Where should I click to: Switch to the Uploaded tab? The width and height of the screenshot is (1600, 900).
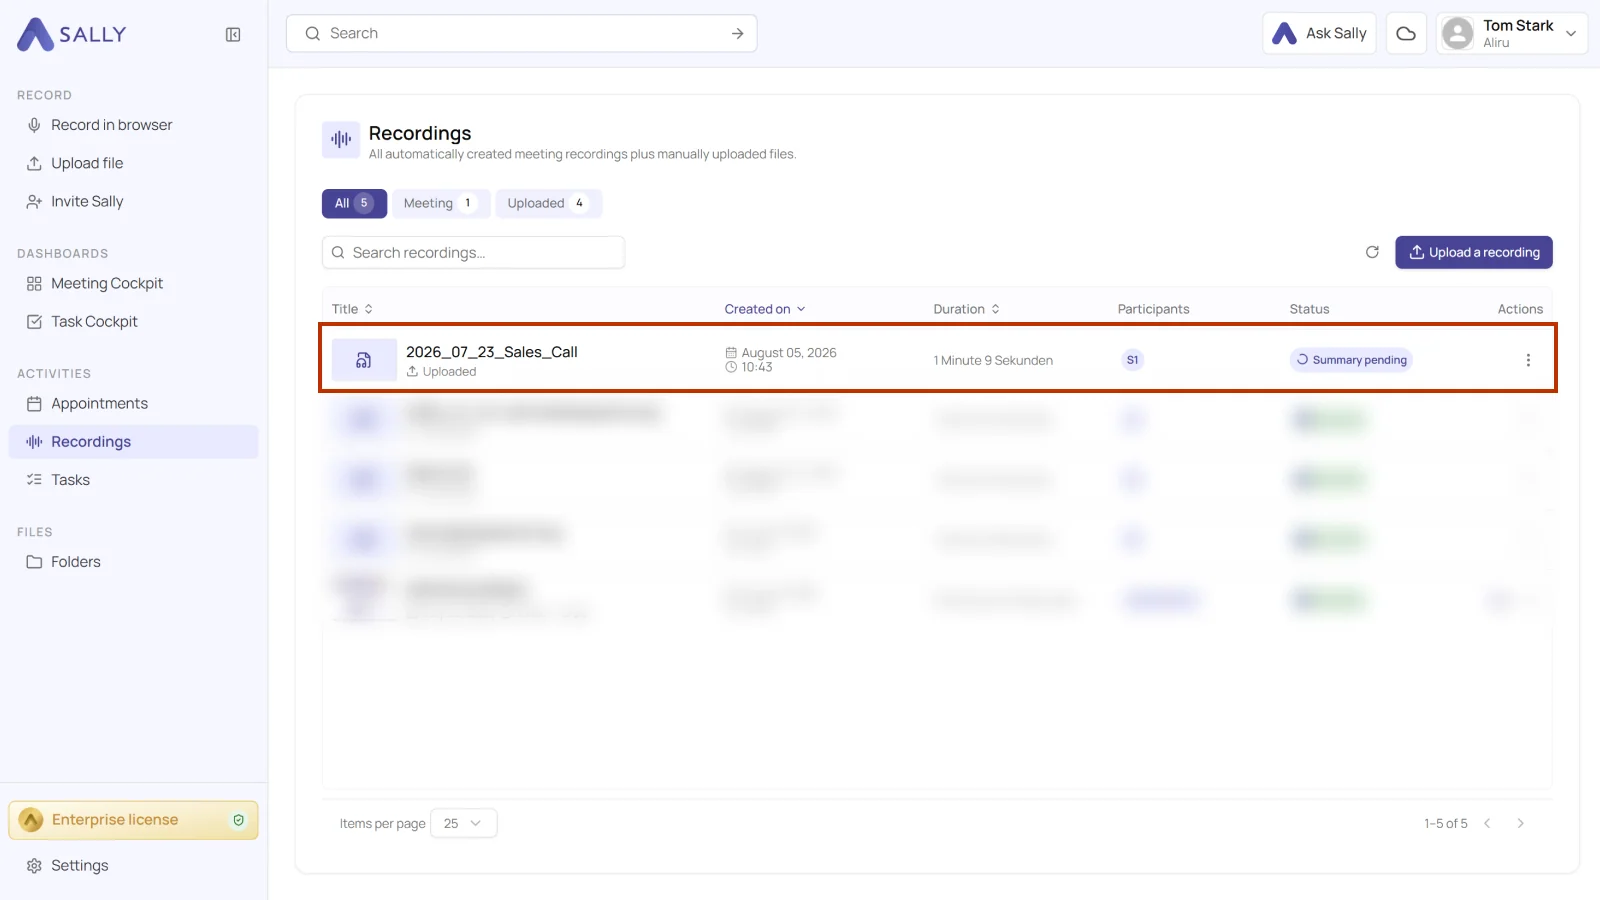[548, 203]
